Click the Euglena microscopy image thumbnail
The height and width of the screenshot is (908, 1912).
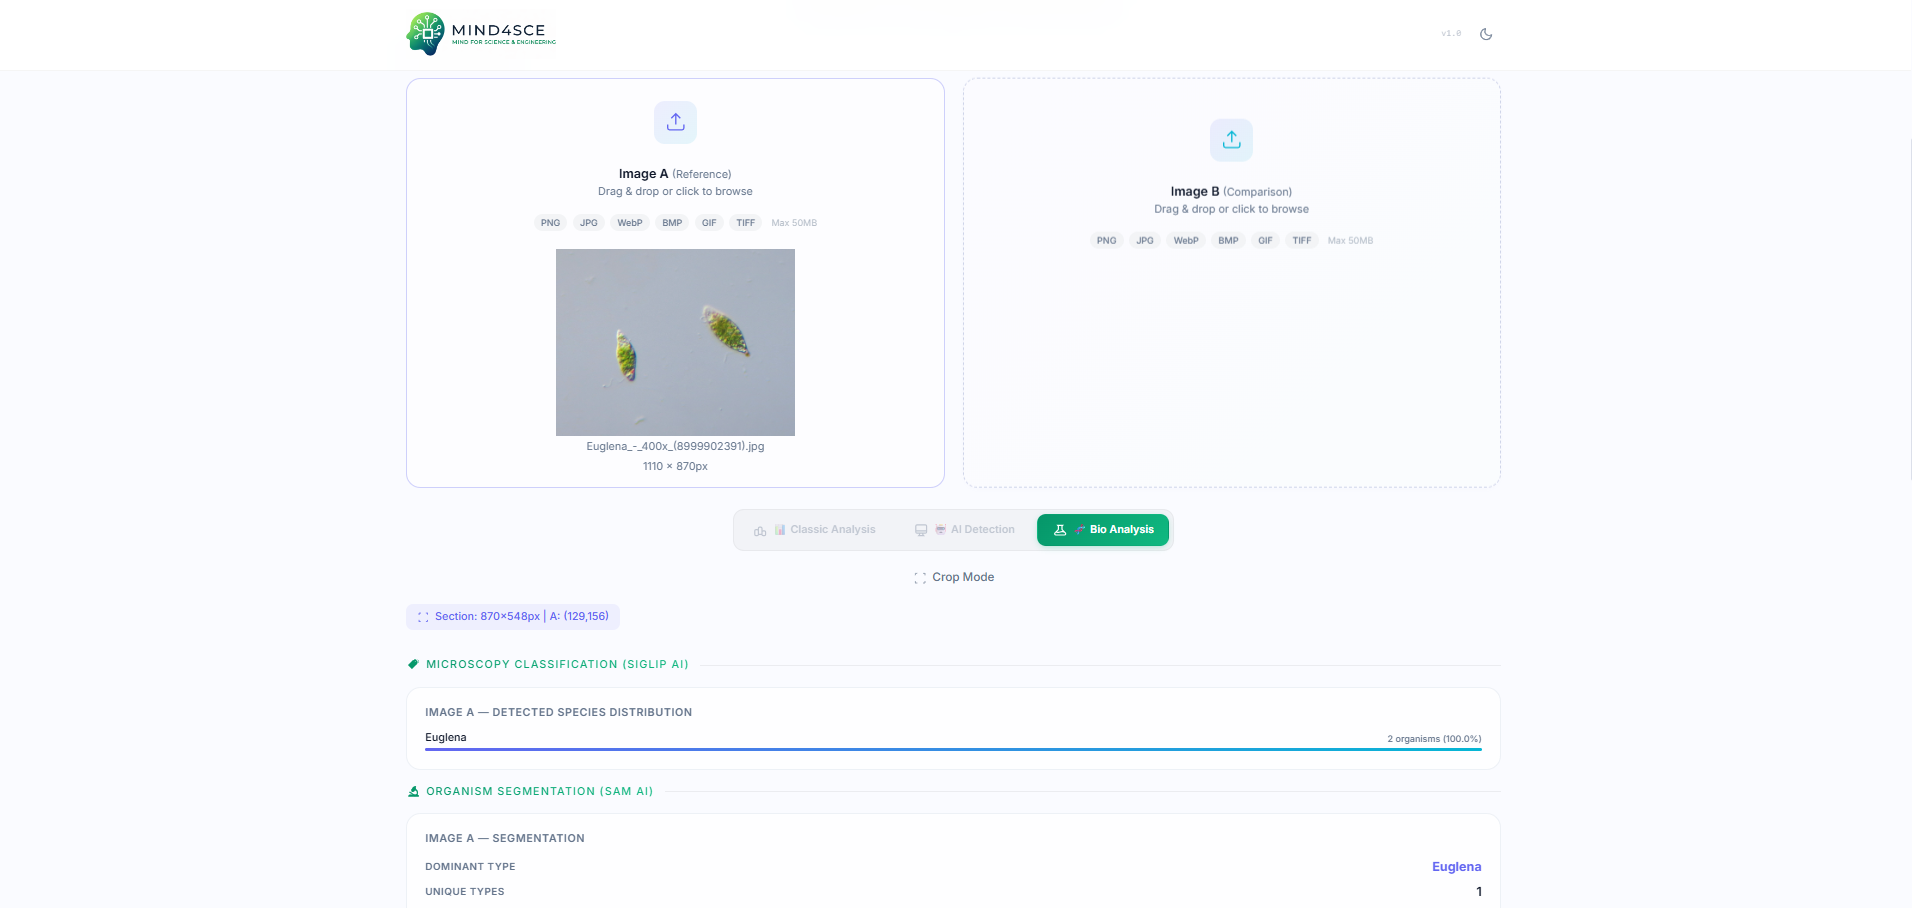(675, 342)
